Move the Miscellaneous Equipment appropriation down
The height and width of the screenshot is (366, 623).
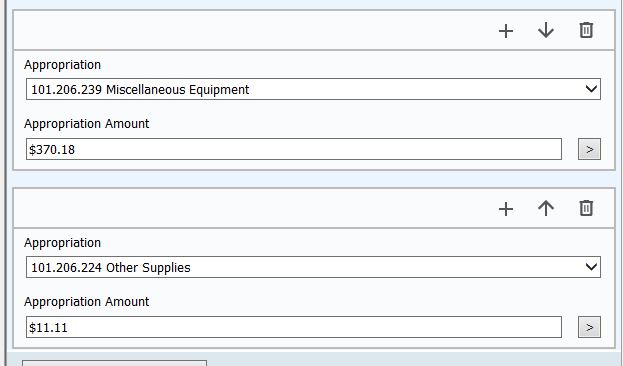546,30
